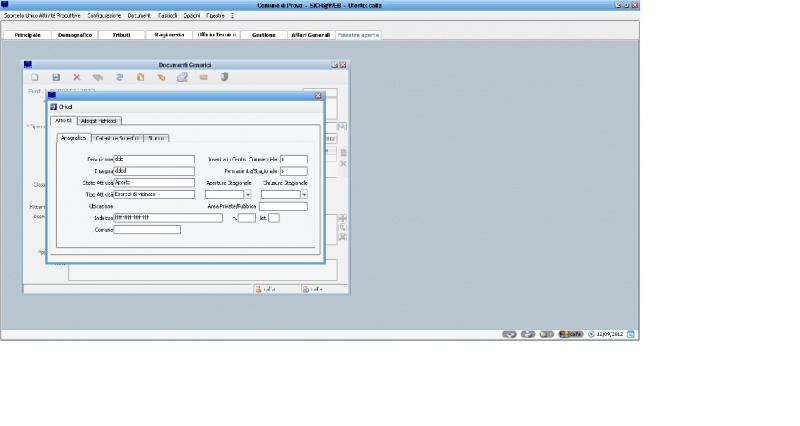Click the Area Privata/Pubblica field

point(283,207)
